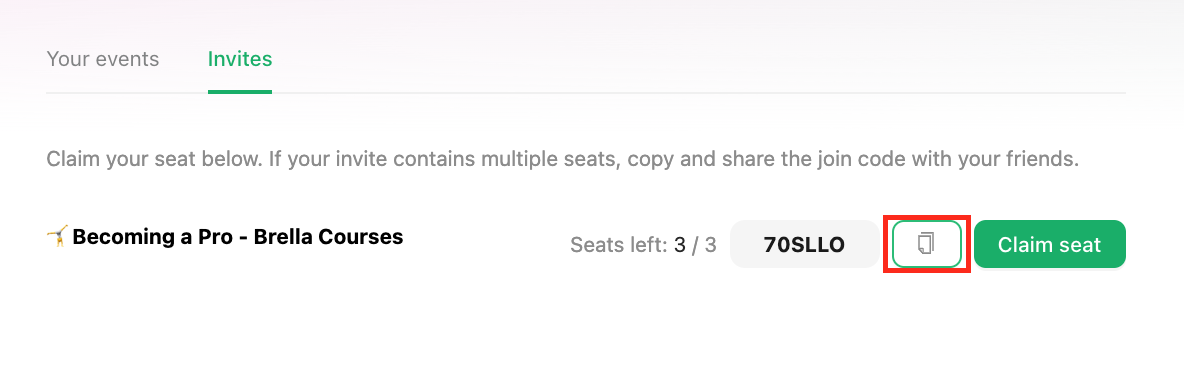Go to Your events list
Image resolution: width=1184 pixels, height=370 pixels.
(x=103, y=59)
